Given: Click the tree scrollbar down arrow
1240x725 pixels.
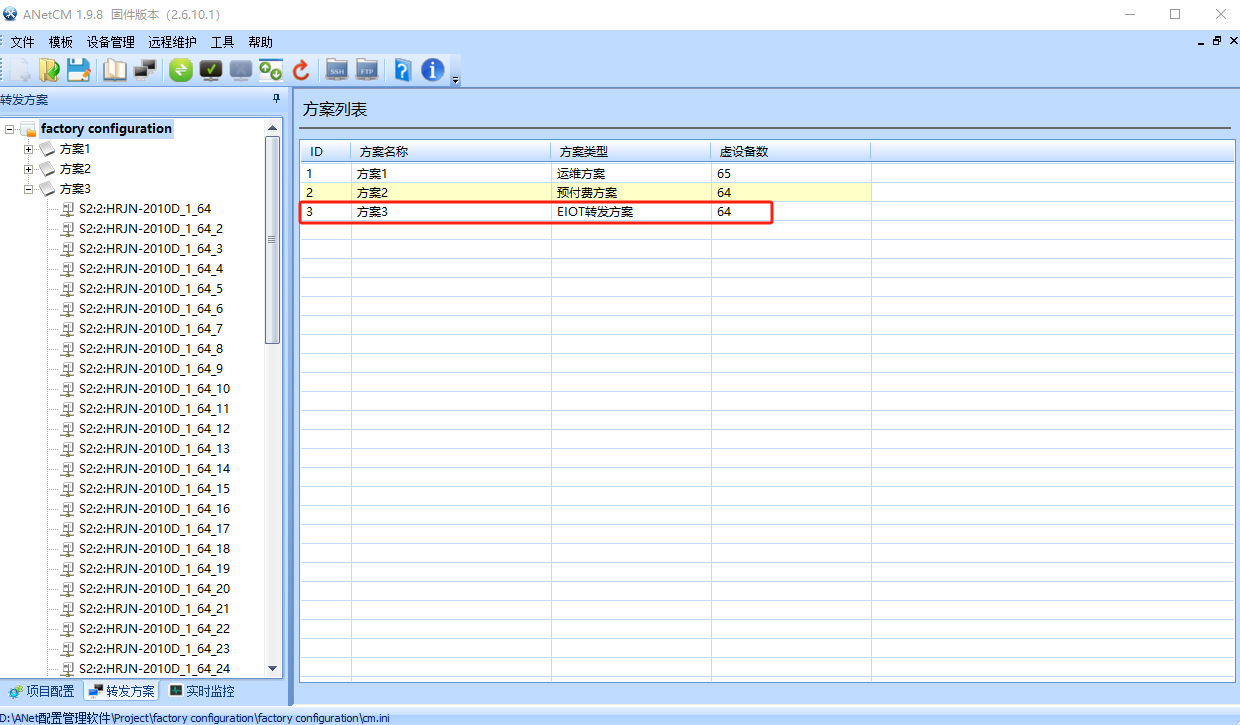Looking at the screenshot, I should (272, 668).
